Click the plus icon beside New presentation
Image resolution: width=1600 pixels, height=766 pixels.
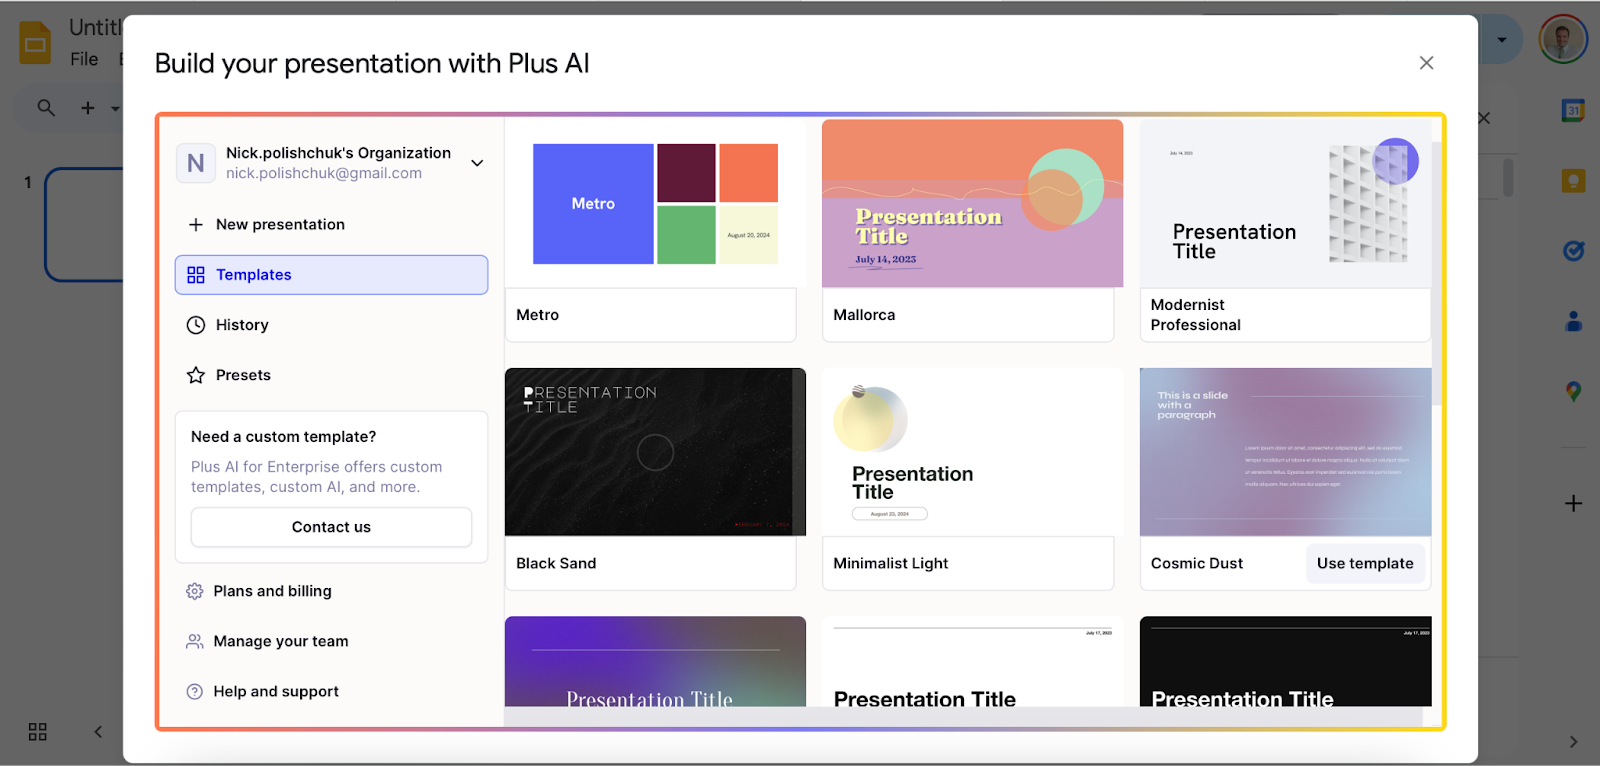[196, 225]
